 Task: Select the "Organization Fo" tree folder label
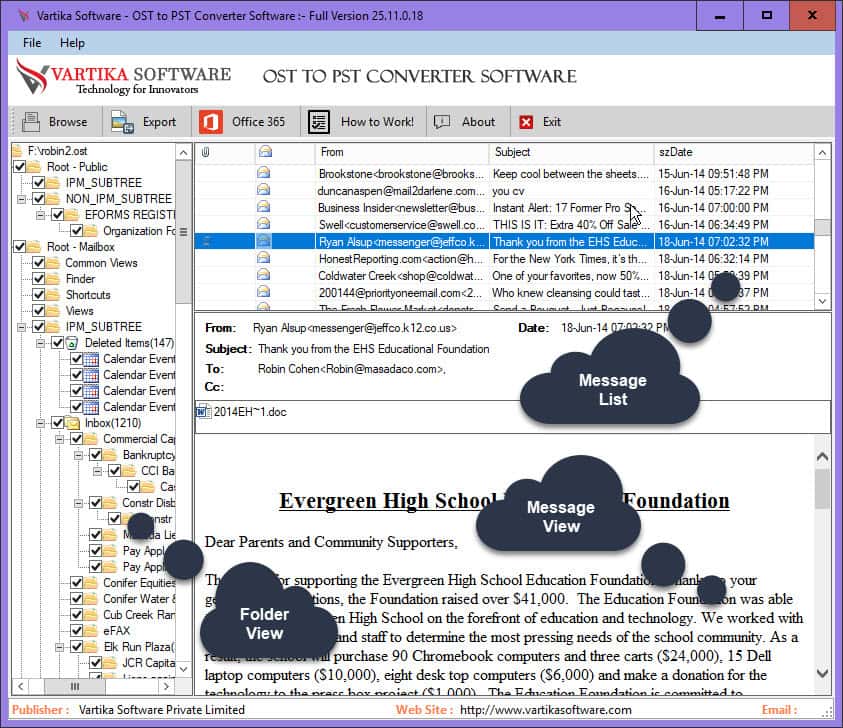[139, 231]
